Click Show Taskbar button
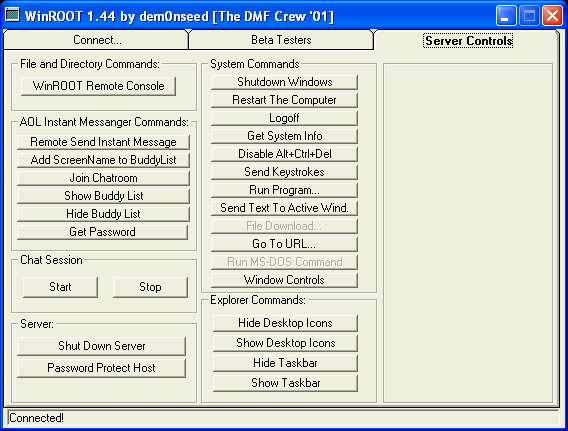Viewport: 568px width, 431px height. tap(285, 383)
